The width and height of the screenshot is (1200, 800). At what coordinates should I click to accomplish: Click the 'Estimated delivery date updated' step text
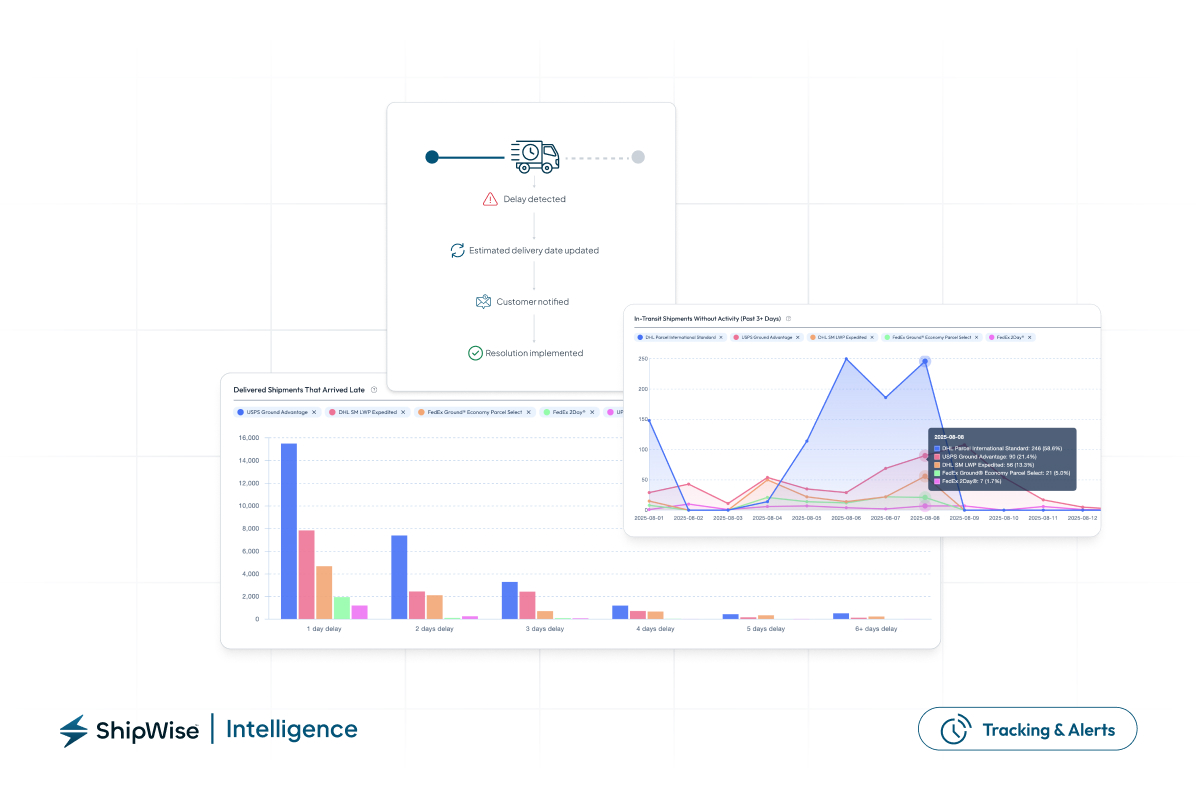pos(534,250)
